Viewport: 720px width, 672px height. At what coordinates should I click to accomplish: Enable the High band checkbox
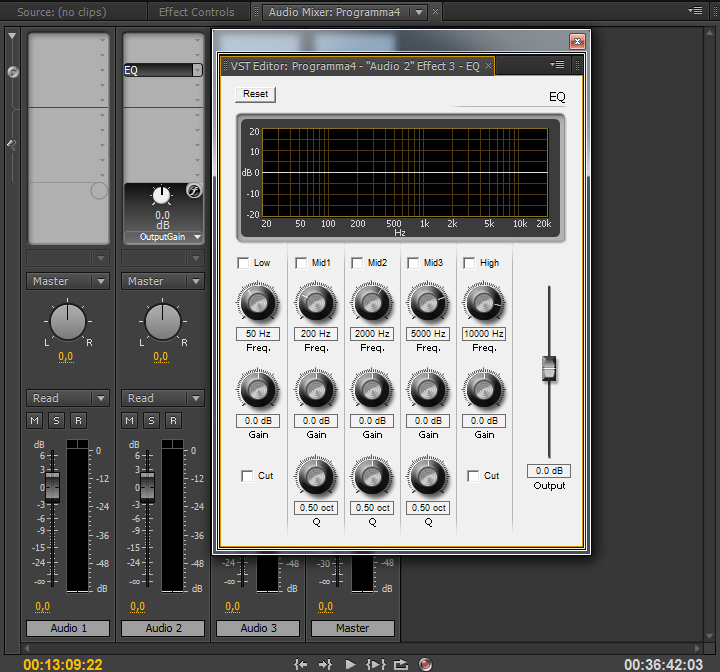(469, 263)
